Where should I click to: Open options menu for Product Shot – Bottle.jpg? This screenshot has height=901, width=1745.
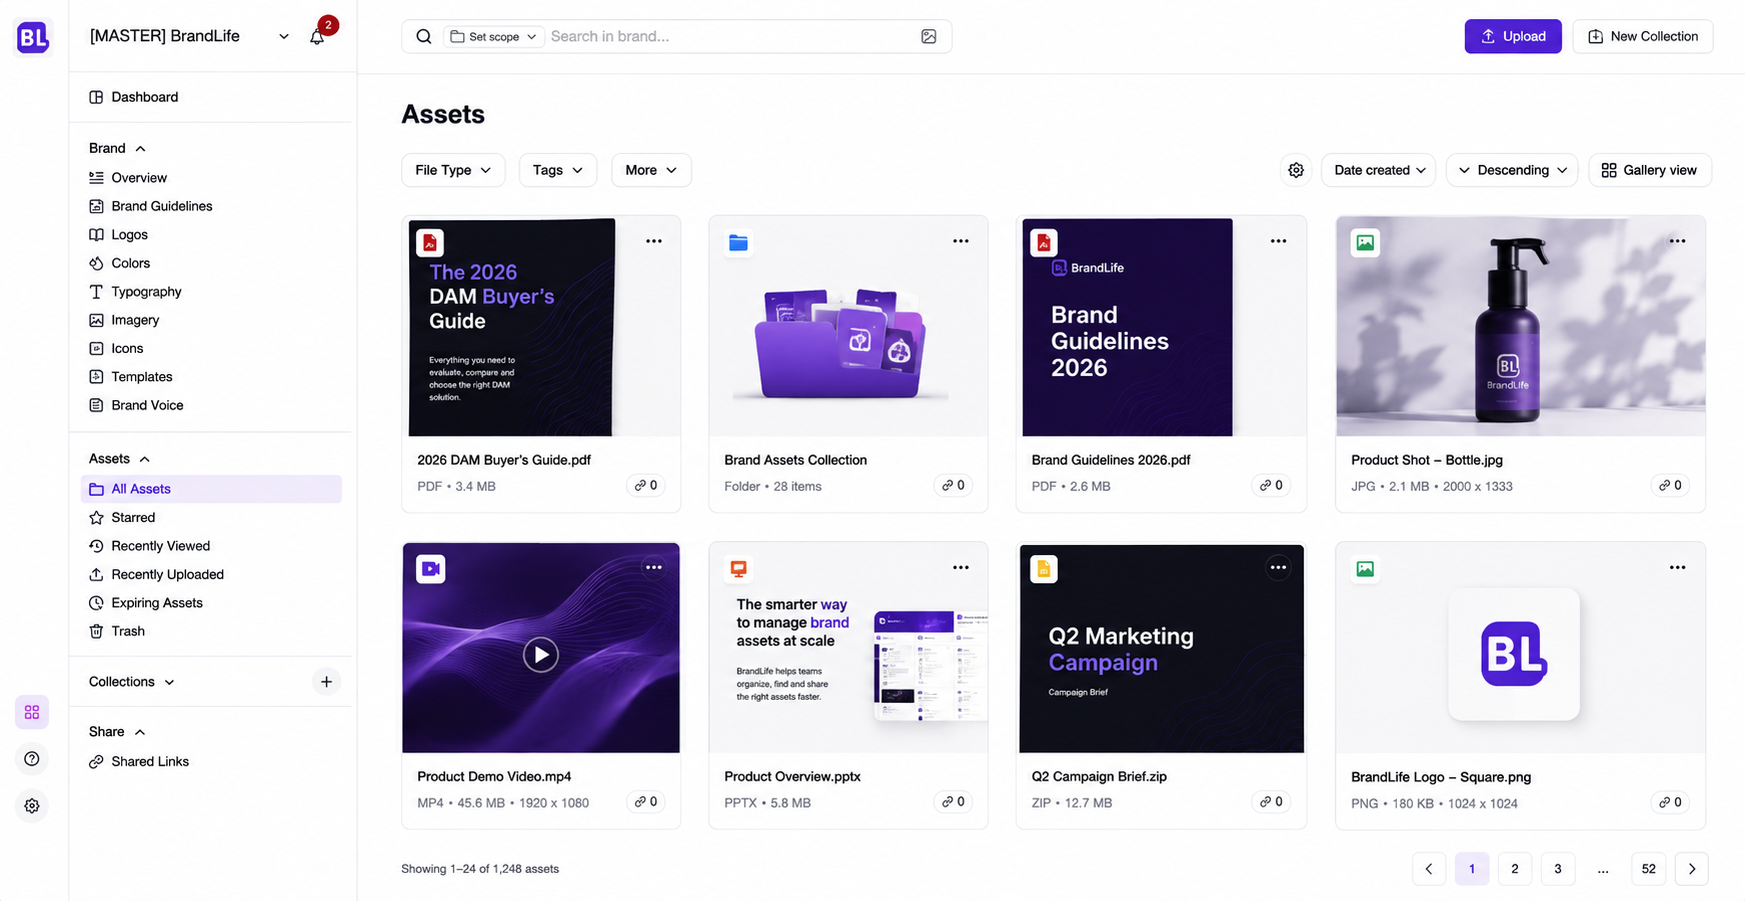coord(1677,241)
